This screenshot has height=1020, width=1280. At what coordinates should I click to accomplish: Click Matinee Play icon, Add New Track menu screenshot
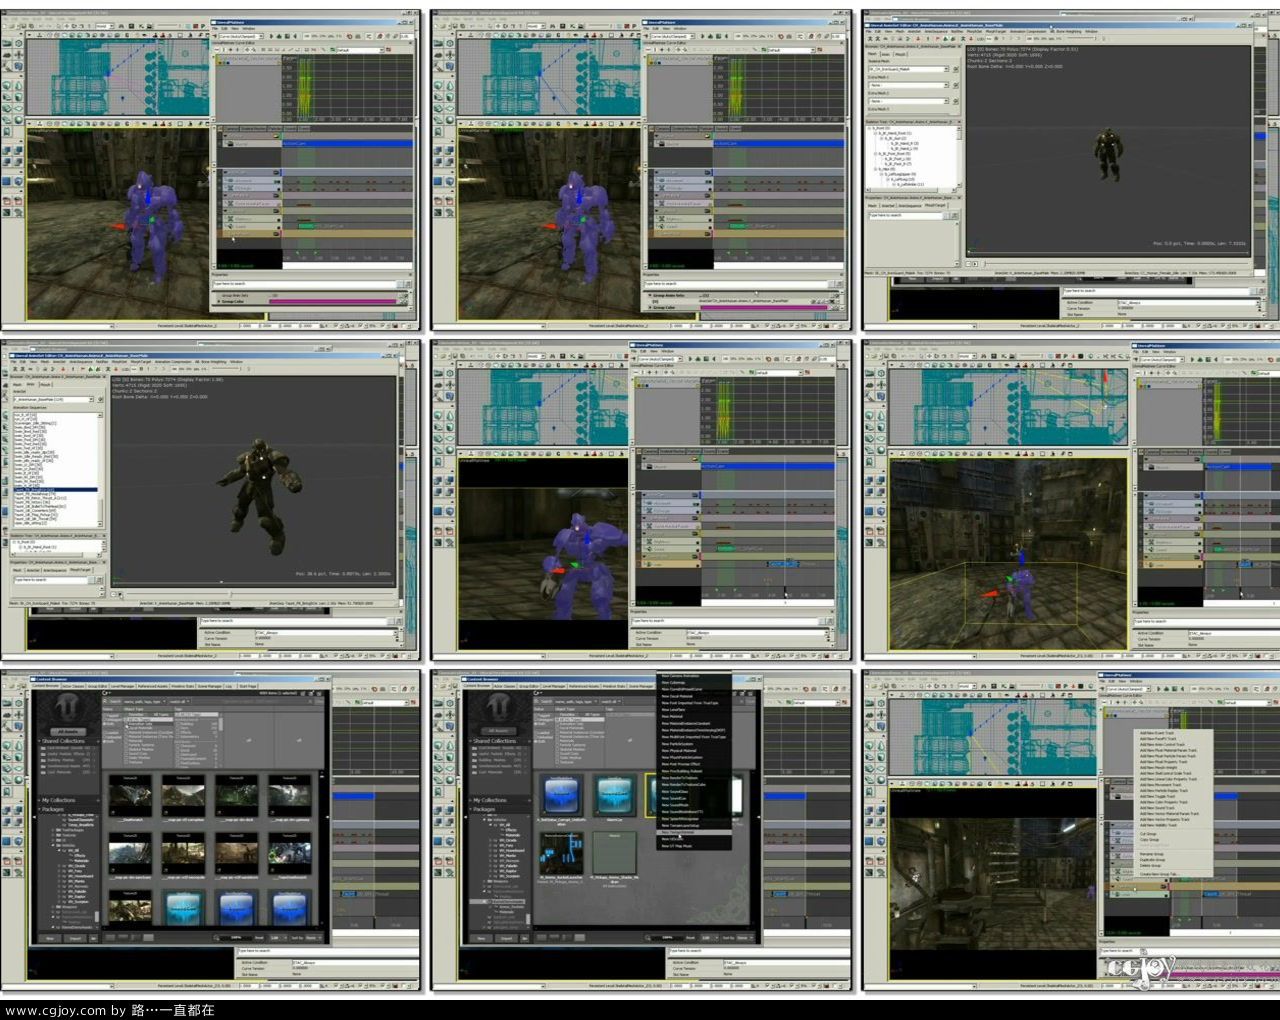tap(1158, 689)
